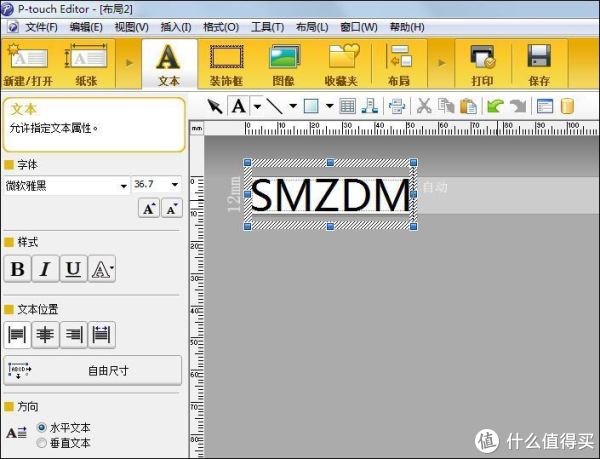
Task: Decrease font size with smaller A button
Action: click(172, 208)
